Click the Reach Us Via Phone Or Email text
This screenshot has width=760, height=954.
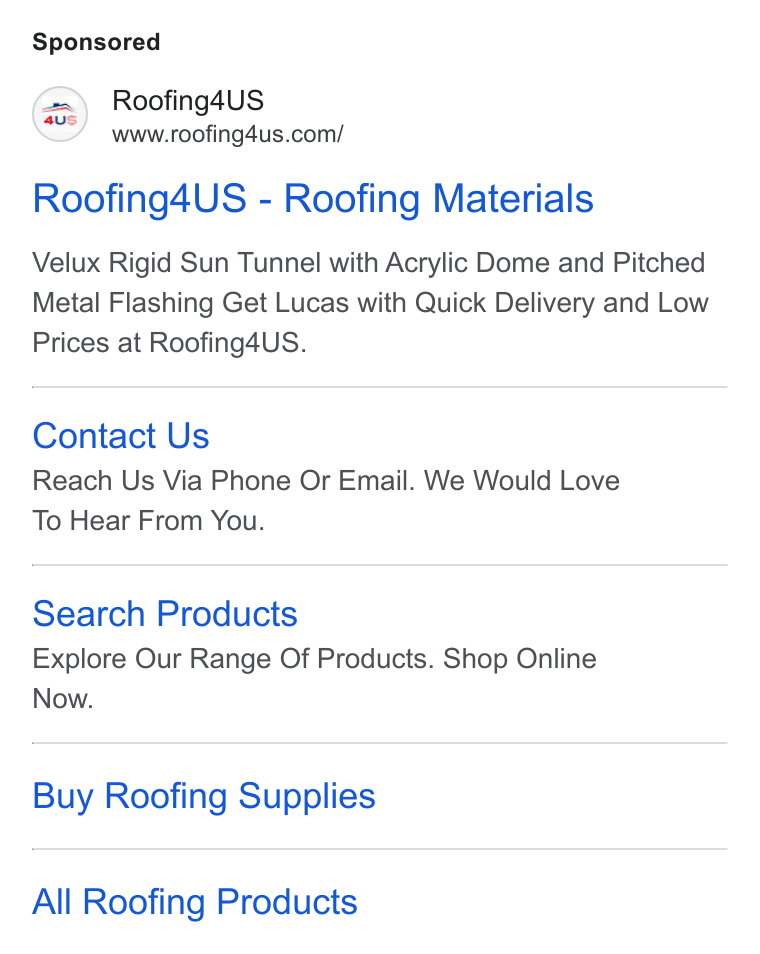point(223,481)
